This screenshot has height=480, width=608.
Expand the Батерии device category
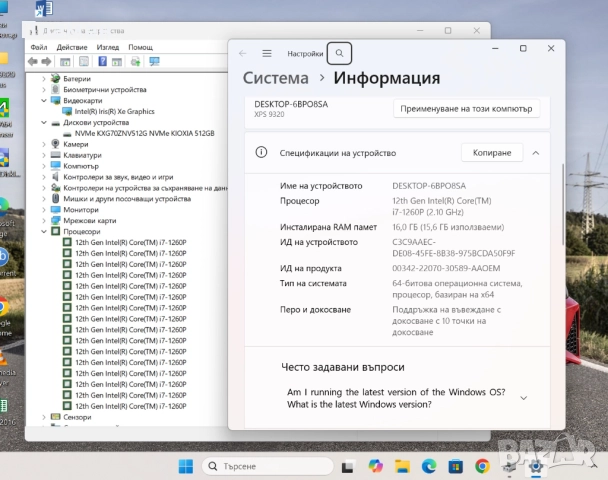click(x=44, y=78)
